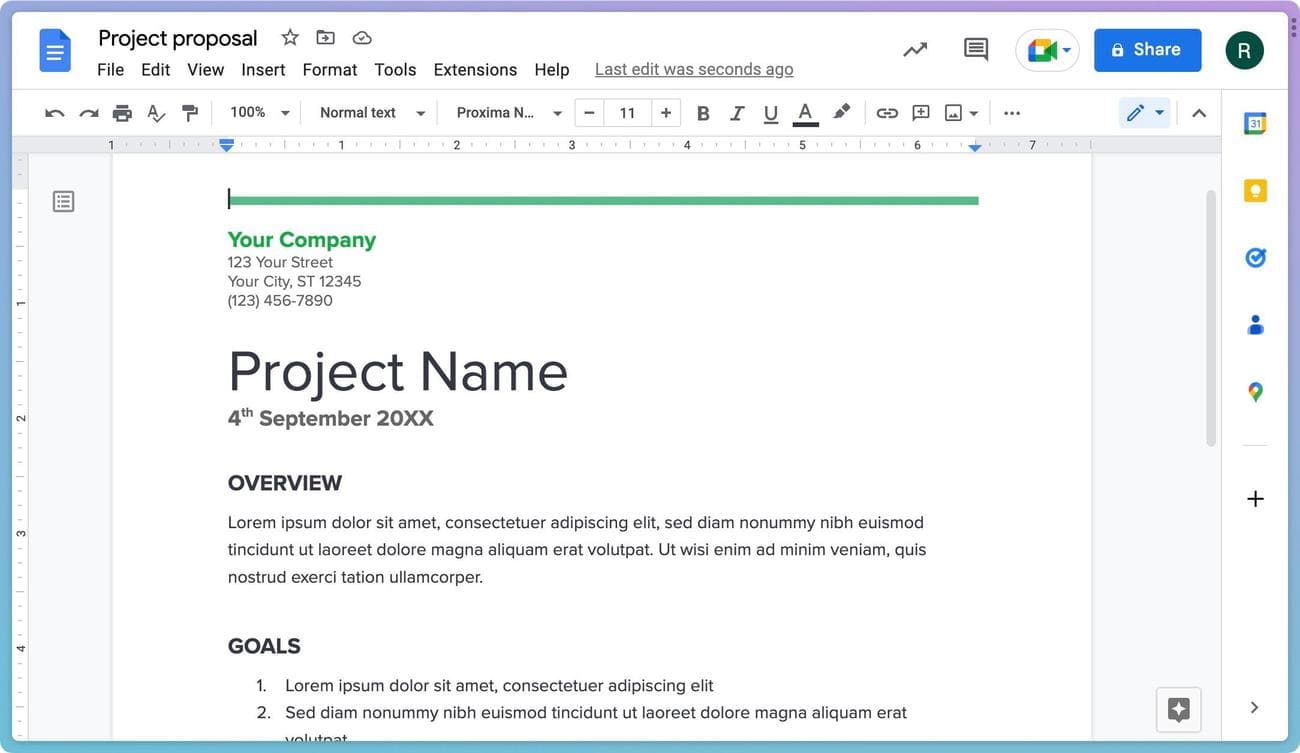Open the text color picker
Viewport: 1300px width, 753px height.
pyautogui.click(x=805, y=113)
